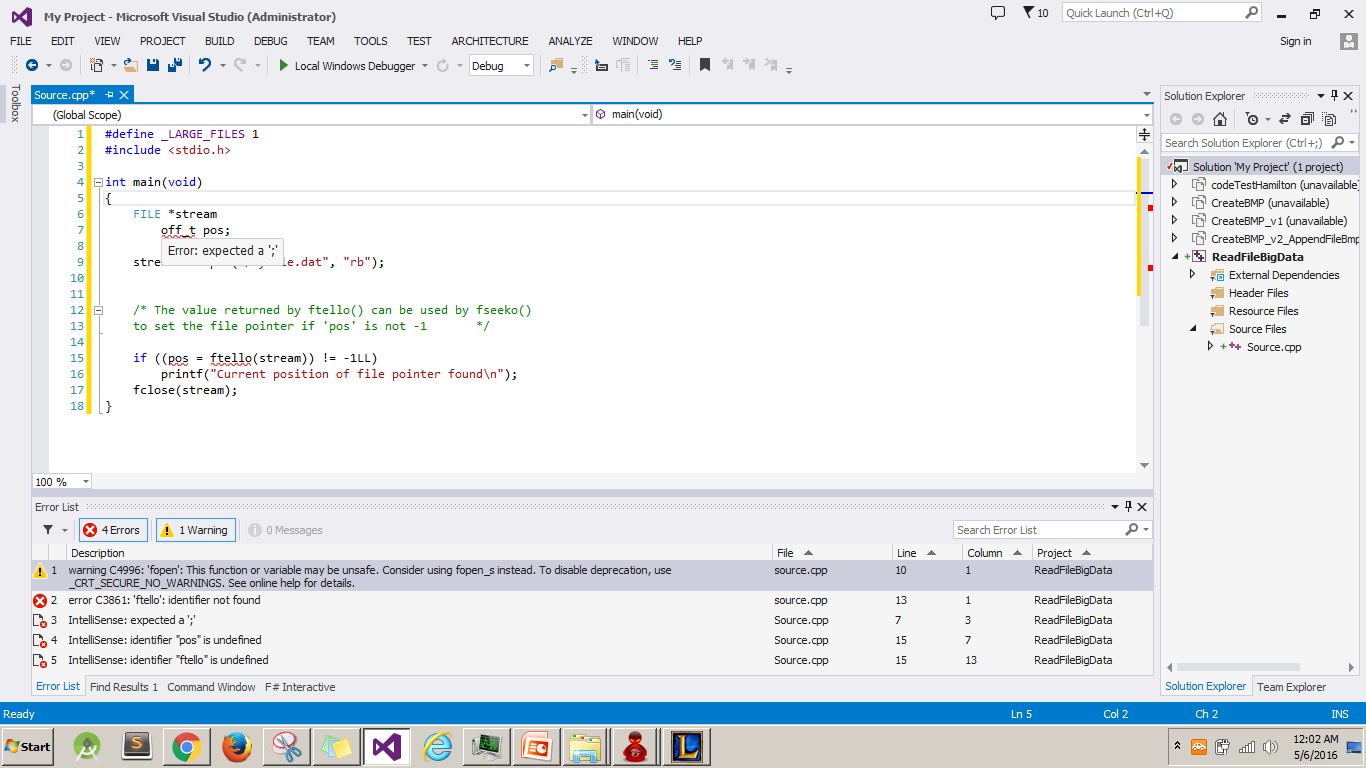The height and width of the screenshot is (768, 1366).
Task: Click the Windows Start button
Action: tap(28, 746)
